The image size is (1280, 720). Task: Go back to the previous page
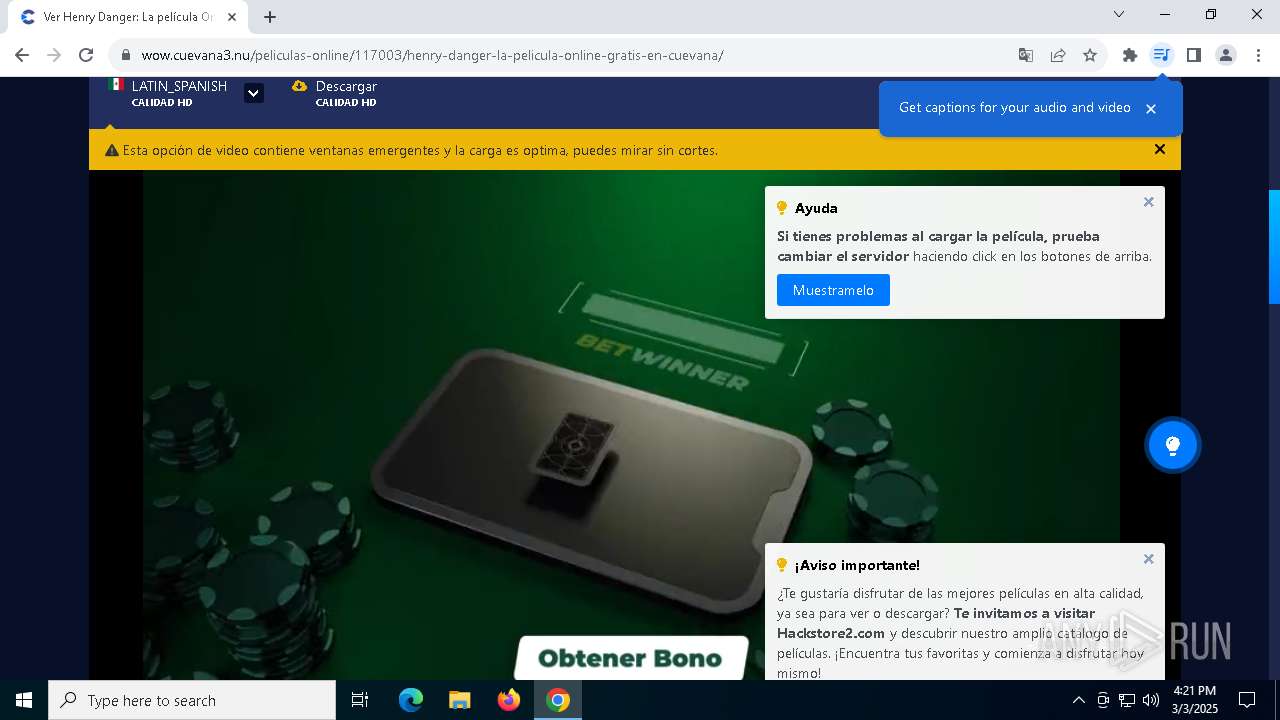click(x=22, y=55)
